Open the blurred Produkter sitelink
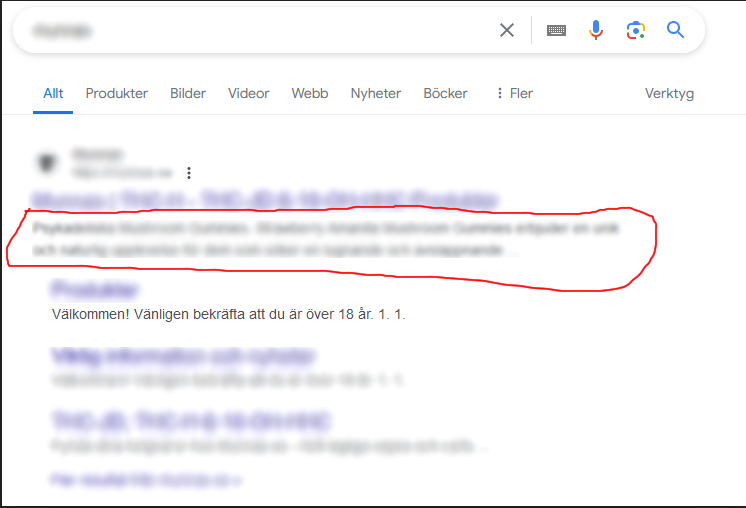 (94, 289)
